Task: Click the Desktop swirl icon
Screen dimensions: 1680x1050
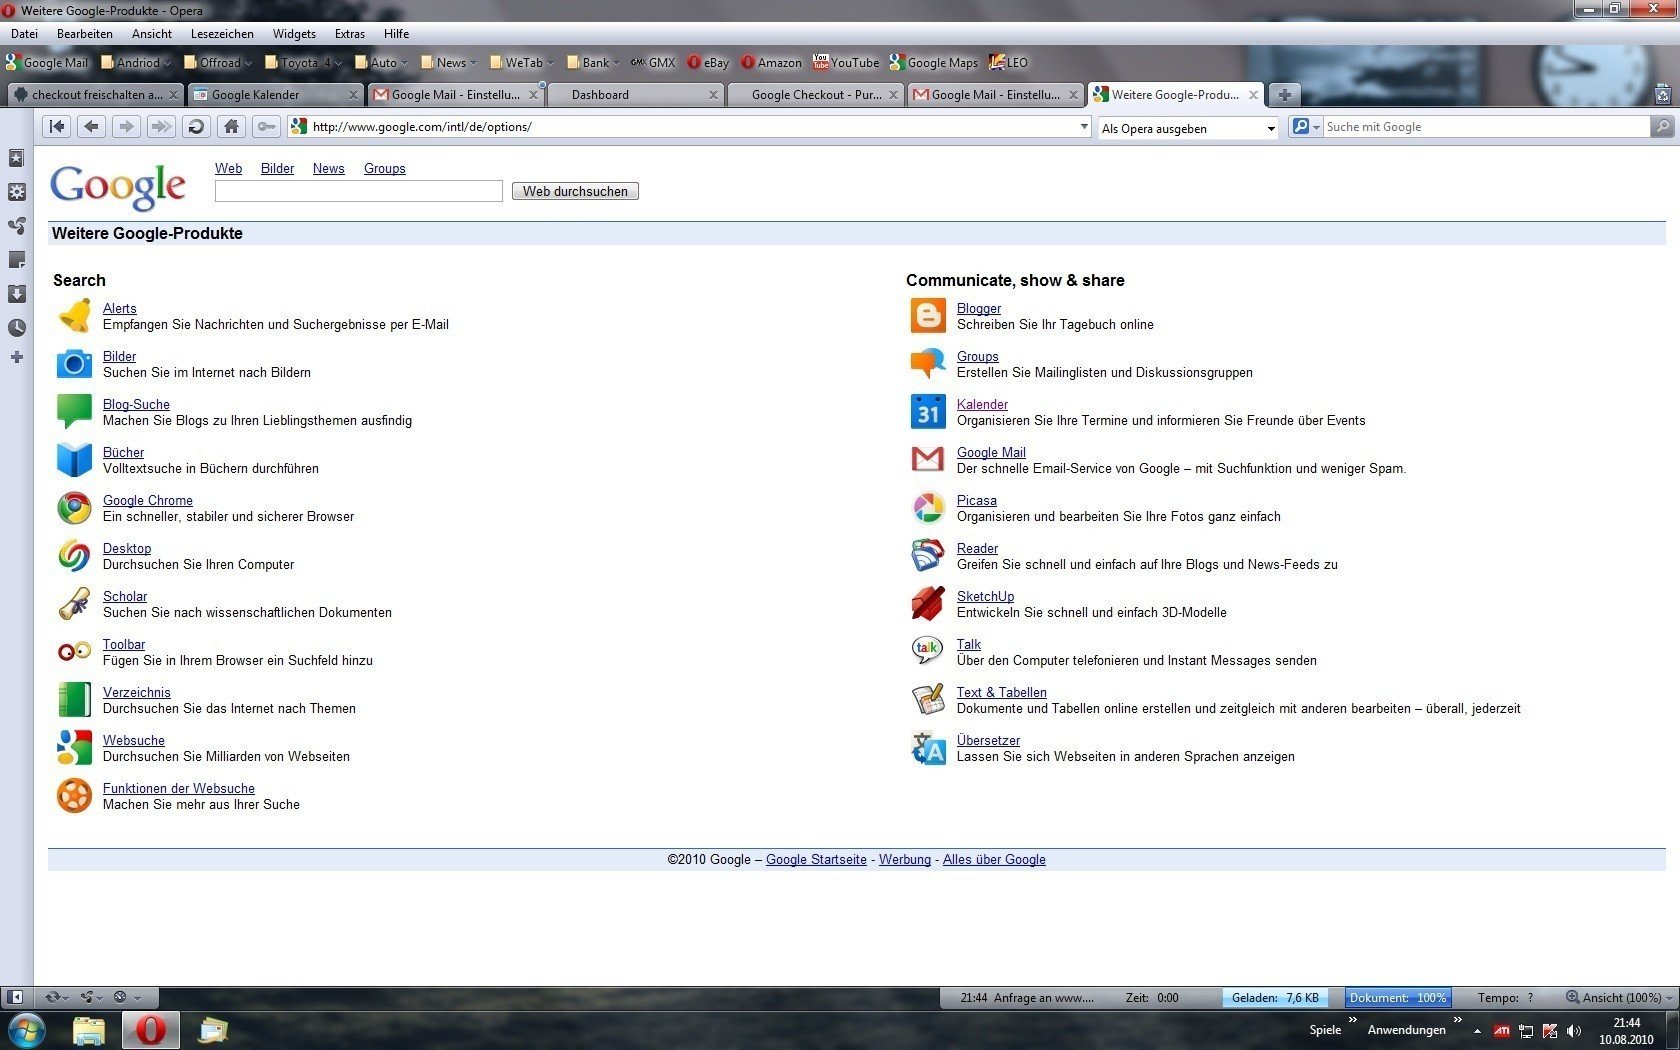Action: click(x=74, y=556)
